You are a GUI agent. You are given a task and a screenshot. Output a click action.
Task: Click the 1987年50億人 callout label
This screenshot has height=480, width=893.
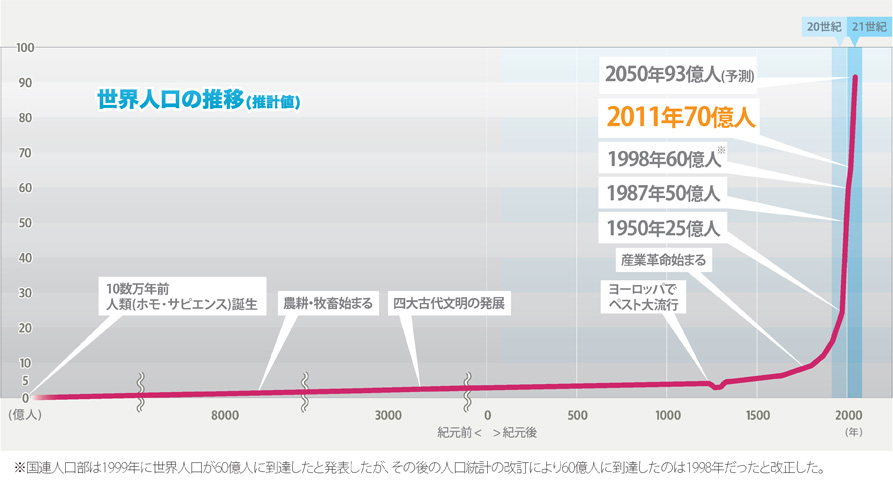click(663, 194)
